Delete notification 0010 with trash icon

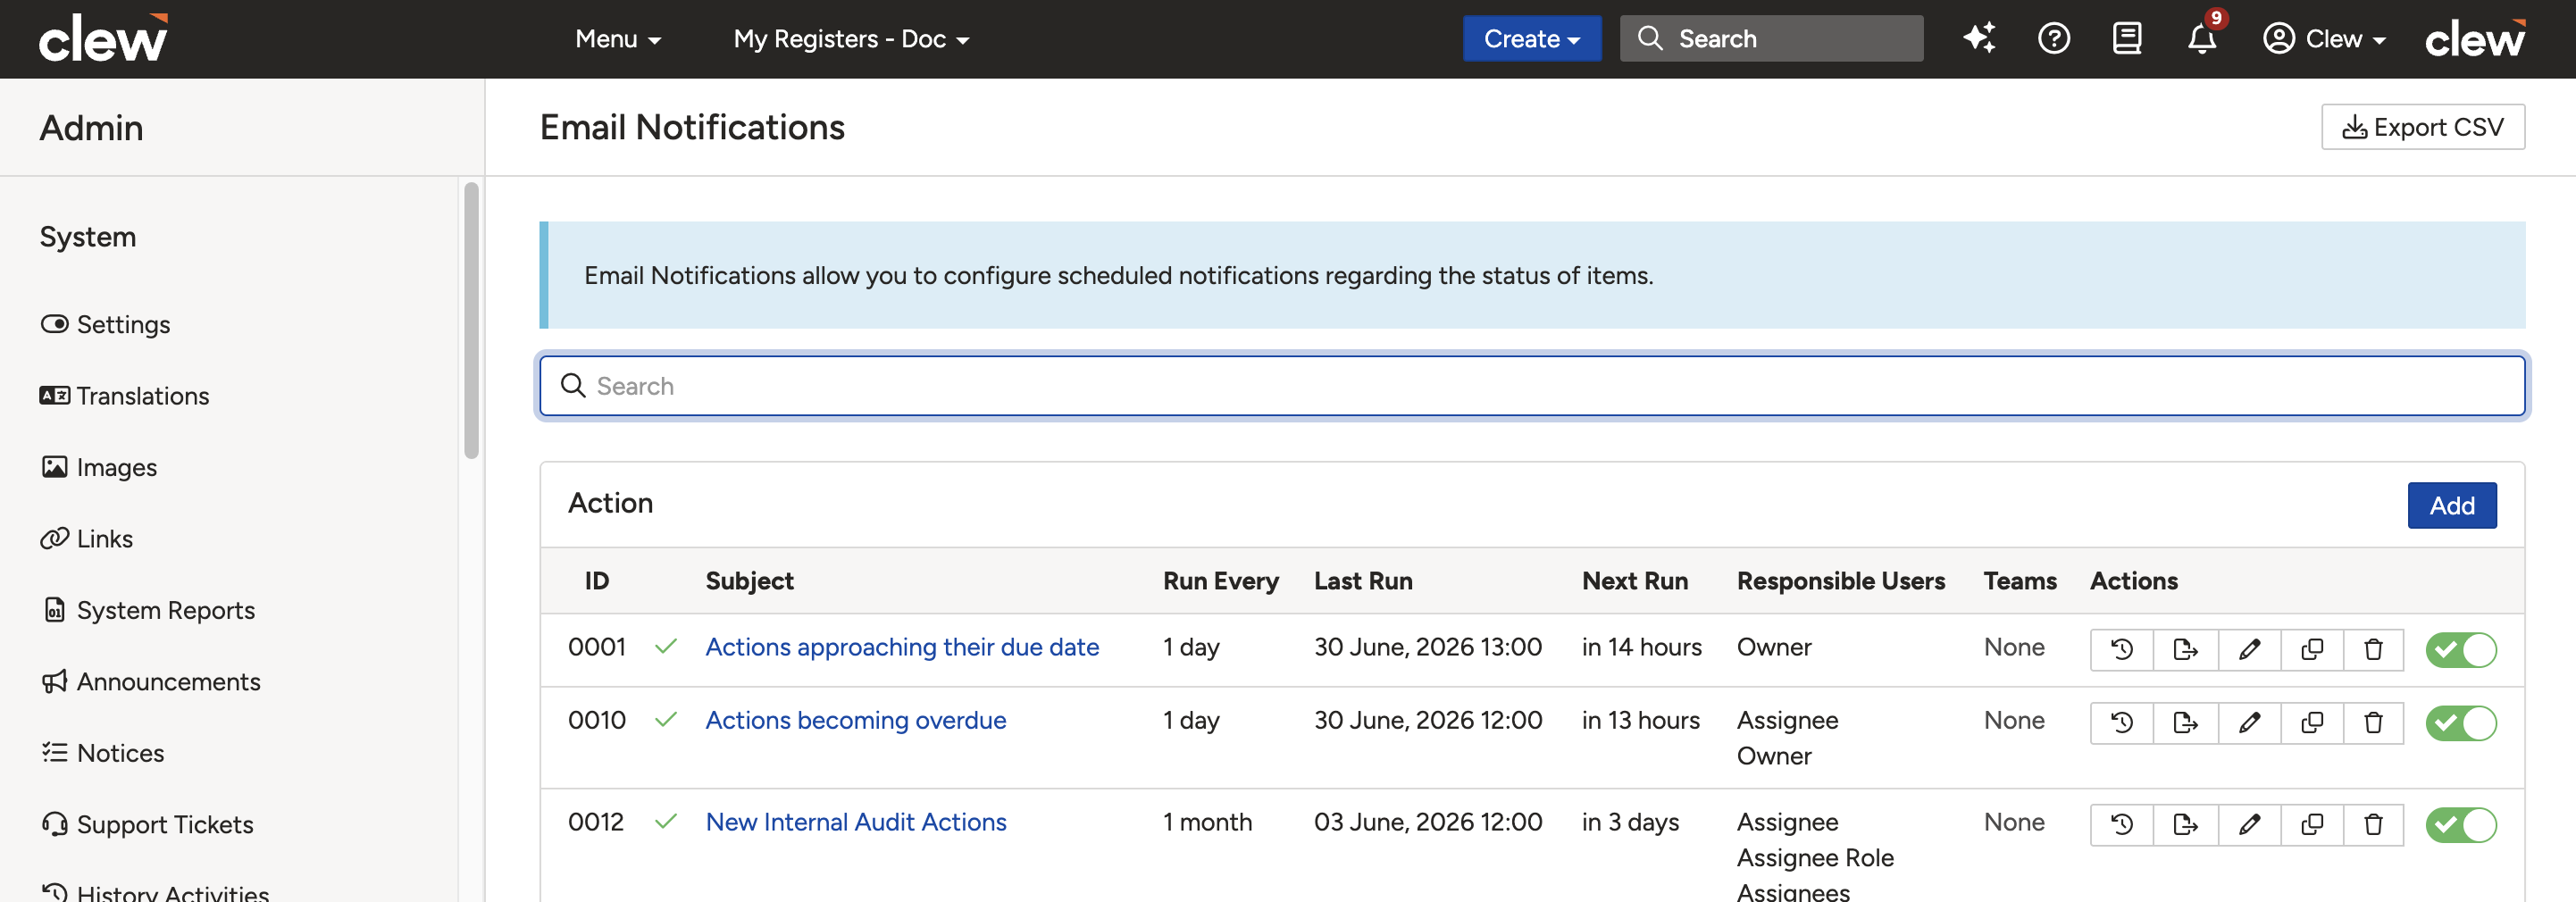(2373, 723)
